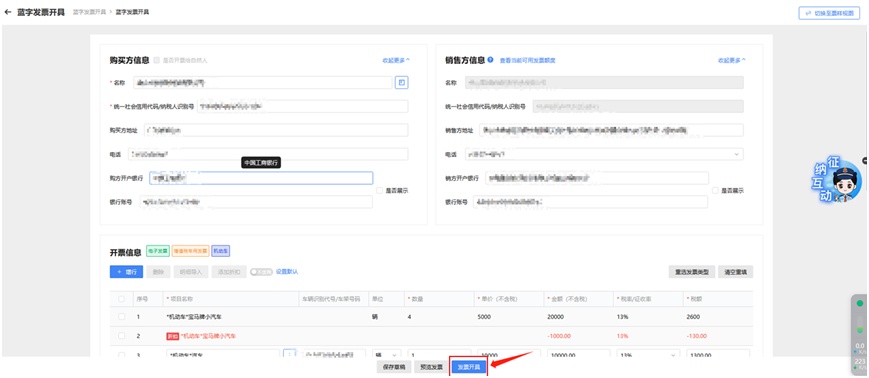Collapse the 征纳互动 floating widget with its small dark button
This screenshot has height=378, width=869.
point(865,160)
